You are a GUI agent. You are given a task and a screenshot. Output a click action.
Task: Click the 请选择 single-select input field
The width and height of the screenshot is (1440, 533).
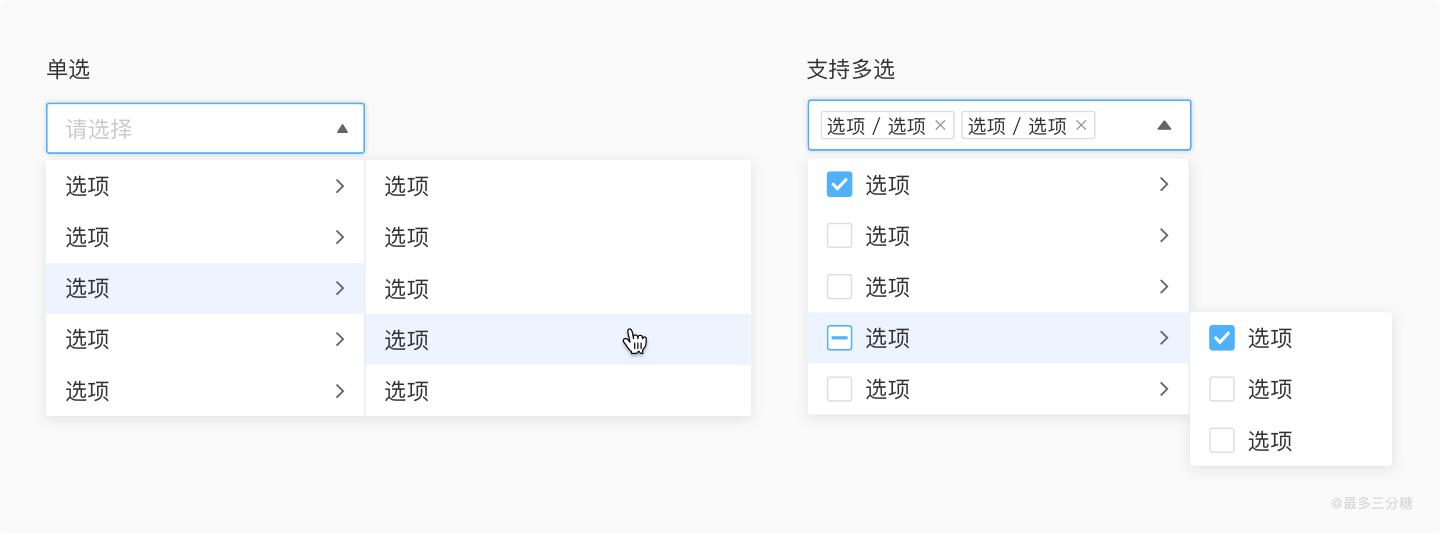[x=190, y=129]
